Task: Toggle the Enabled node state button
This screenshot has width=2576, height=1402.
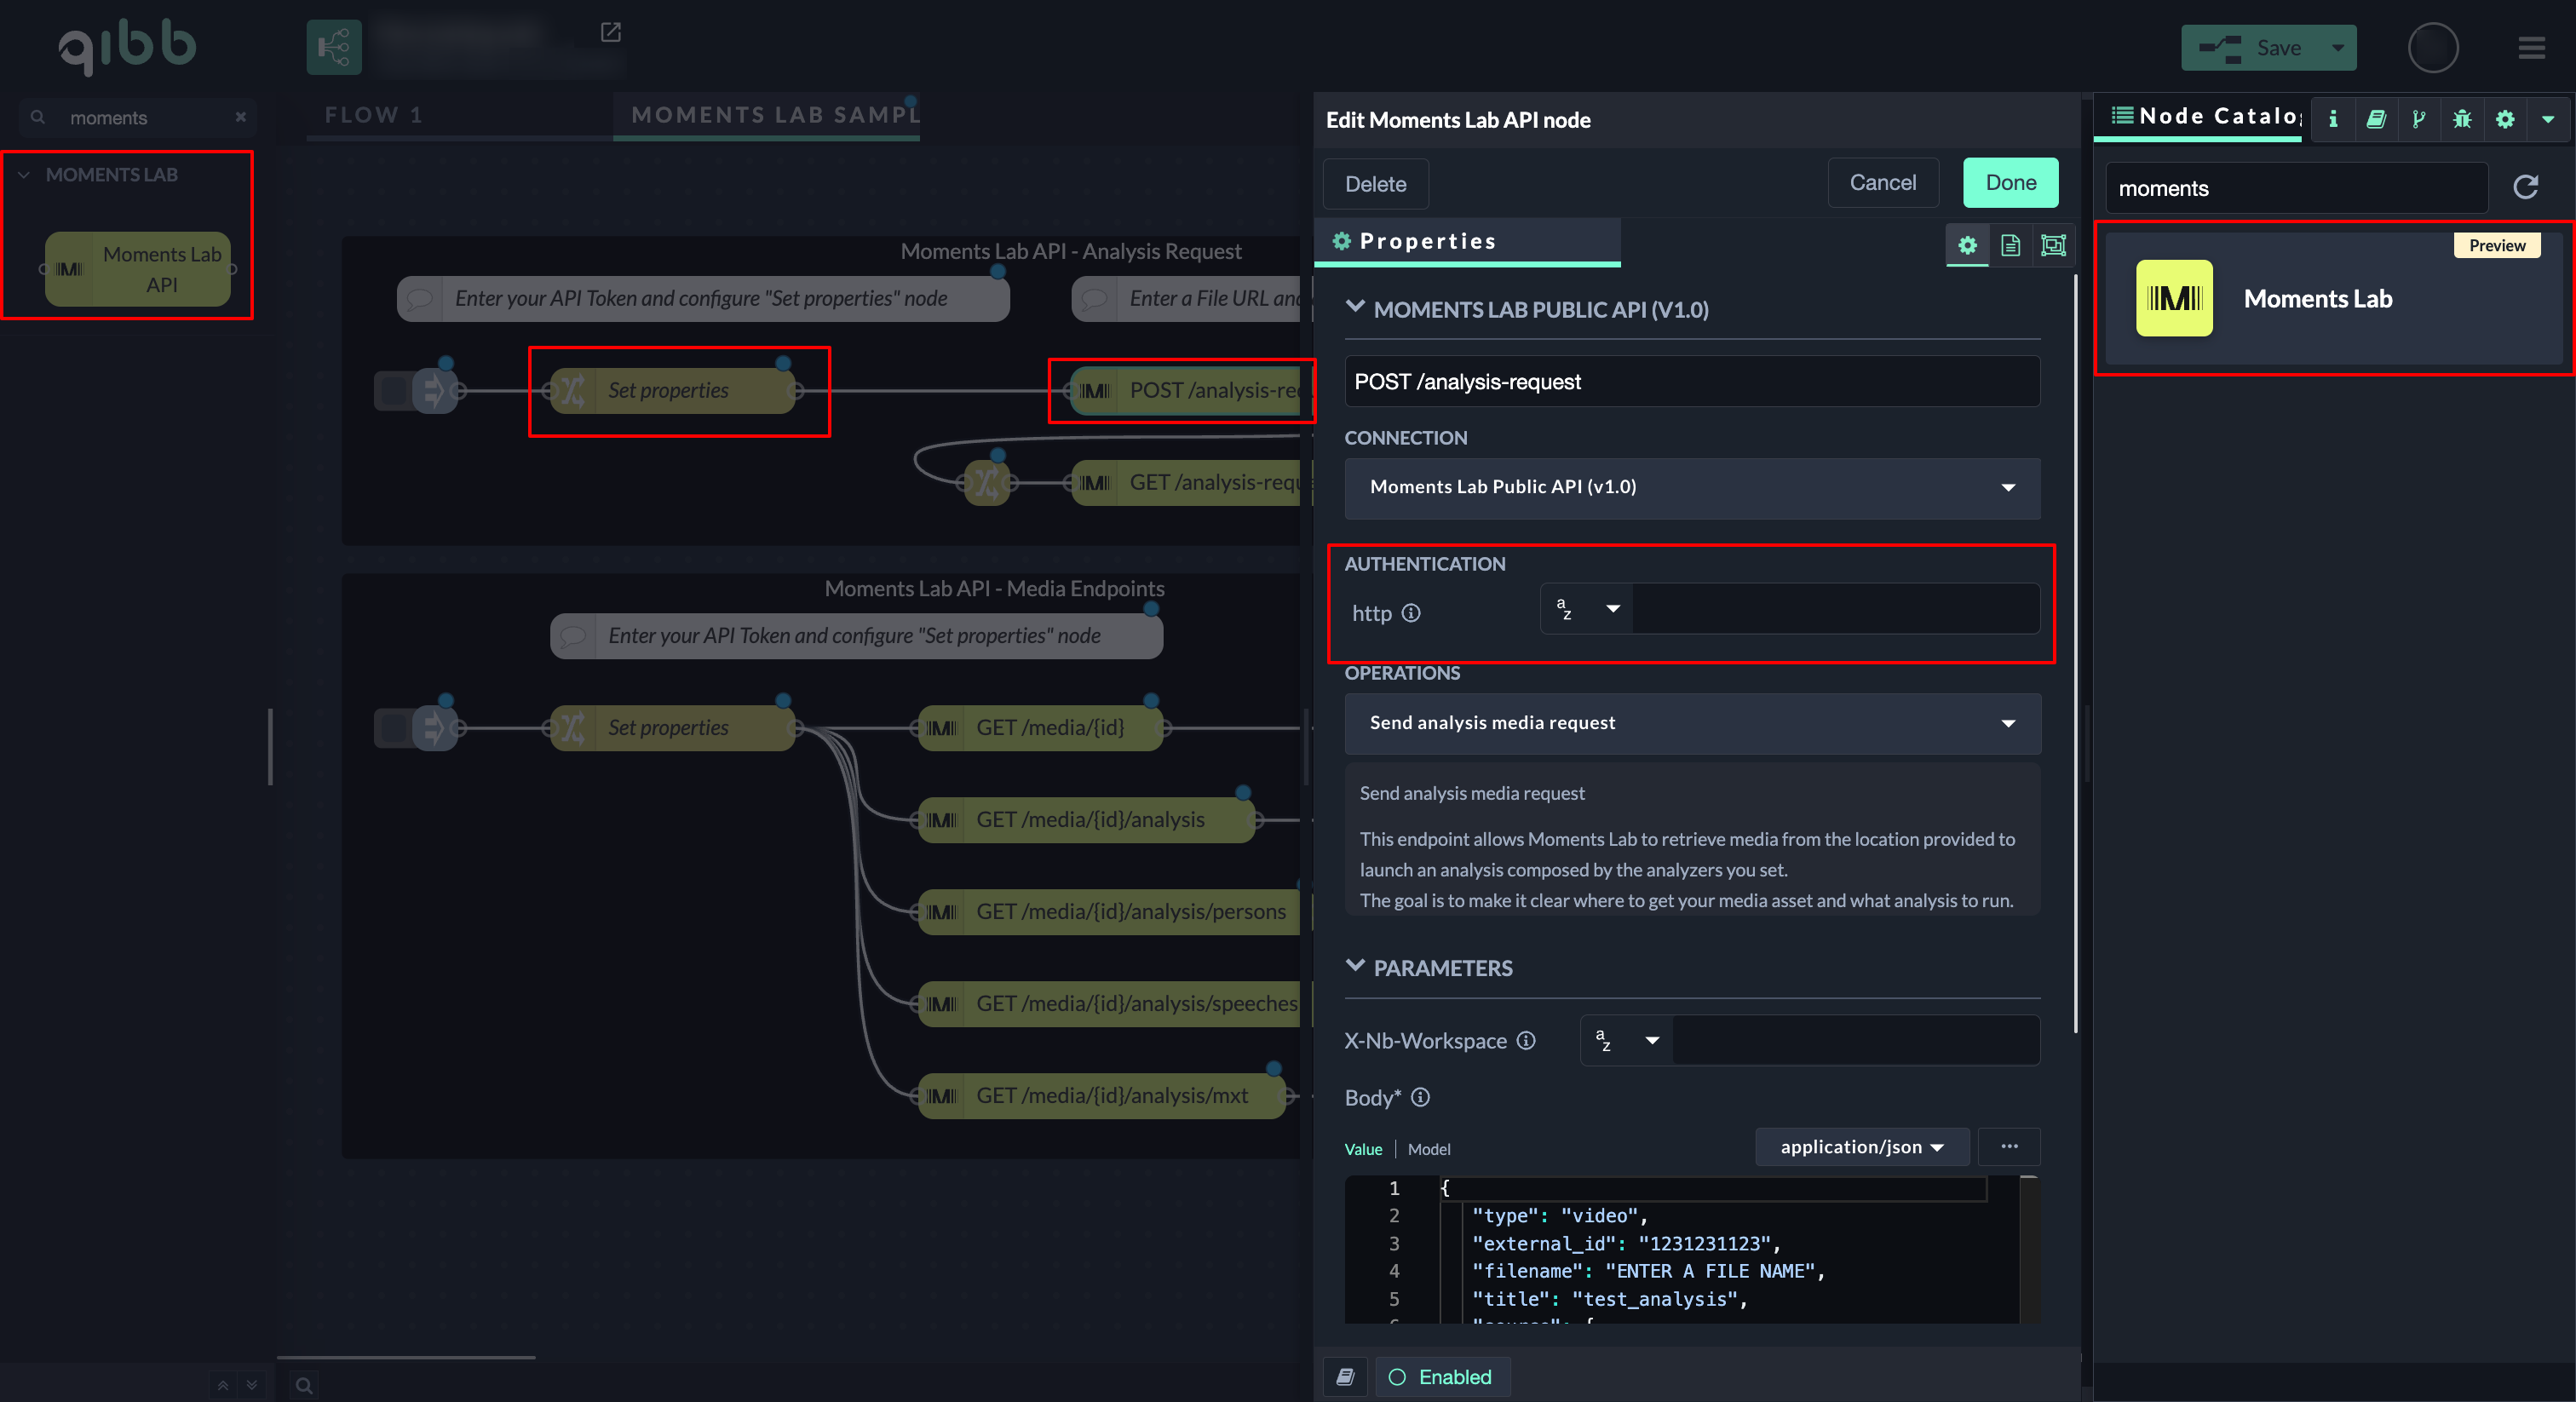Action: [1441, 1377]
